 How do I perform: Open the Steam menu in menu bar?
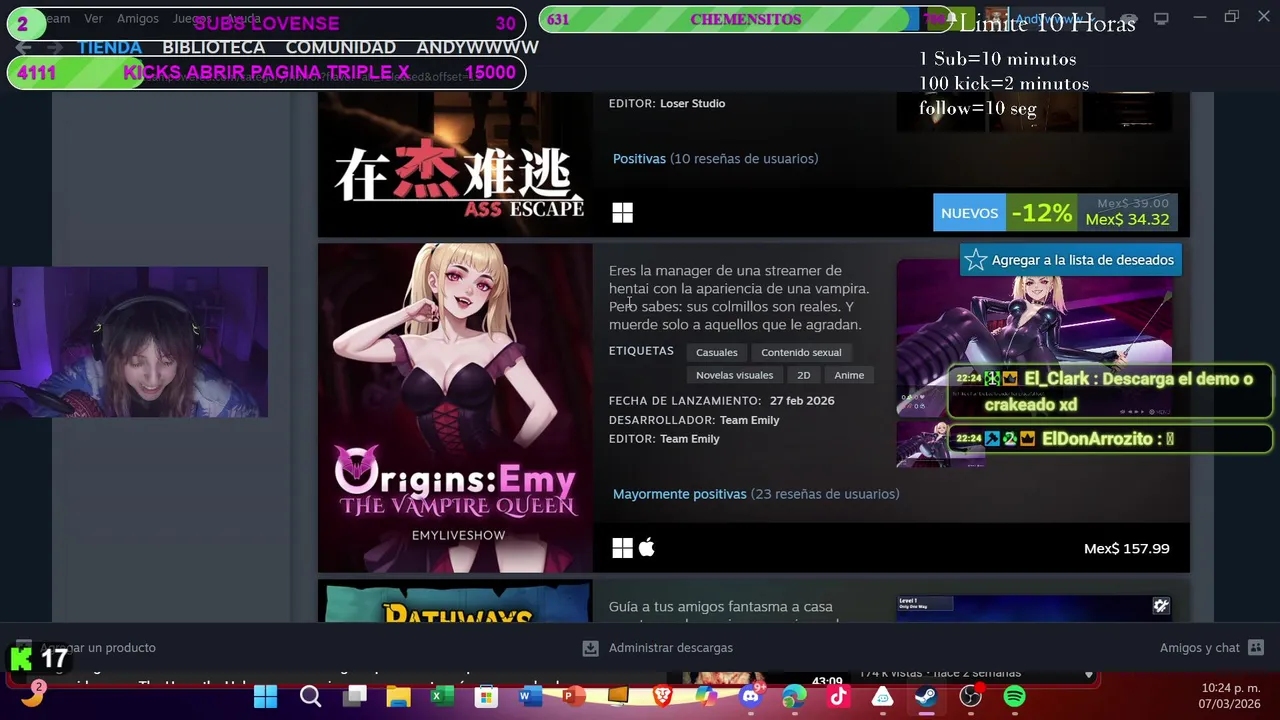tap(52, 18)
